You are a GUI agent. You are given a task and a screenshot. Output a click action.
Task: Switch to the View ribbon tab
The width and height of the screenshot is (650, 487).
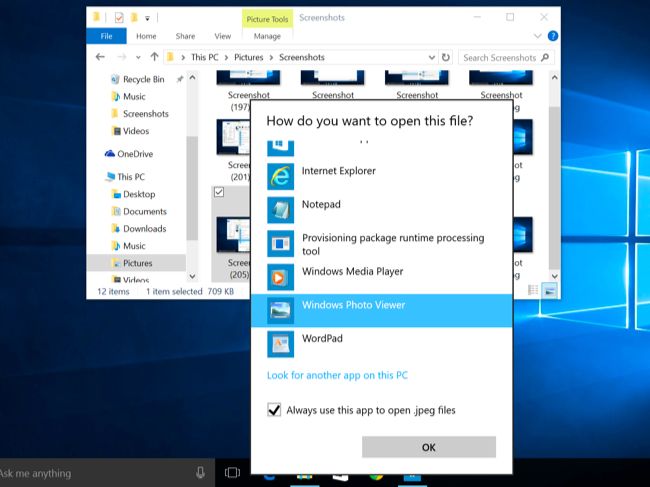tap(222, 36)
